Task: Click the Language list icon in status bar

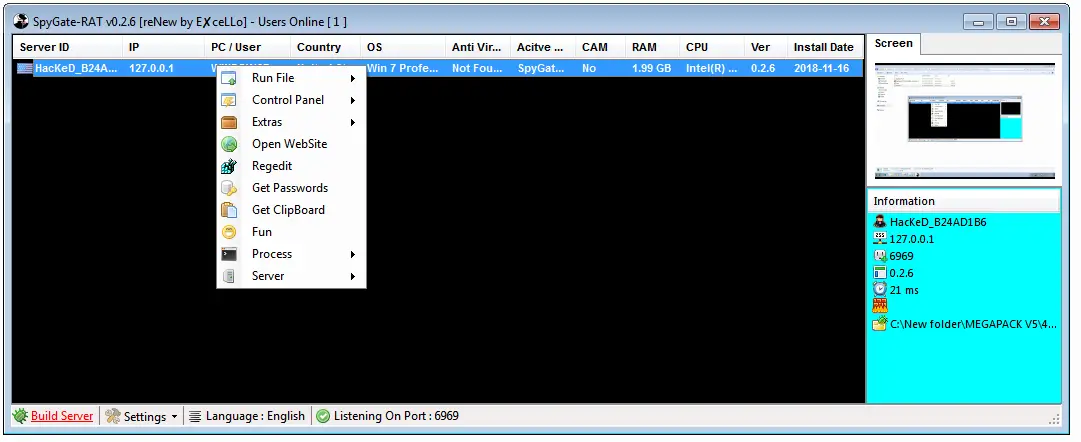Action: pyautogui.click(x=195, y=416)
